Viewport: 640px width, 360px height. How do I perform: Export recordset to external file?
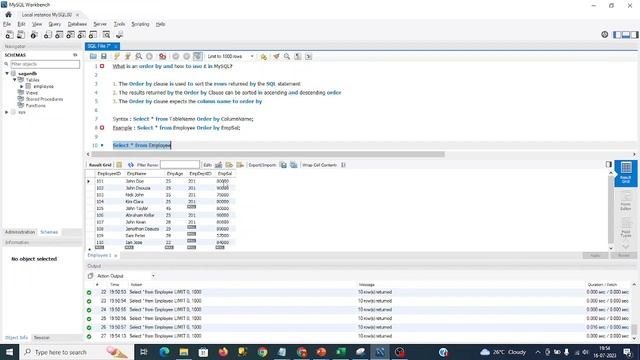click(283, 165)
